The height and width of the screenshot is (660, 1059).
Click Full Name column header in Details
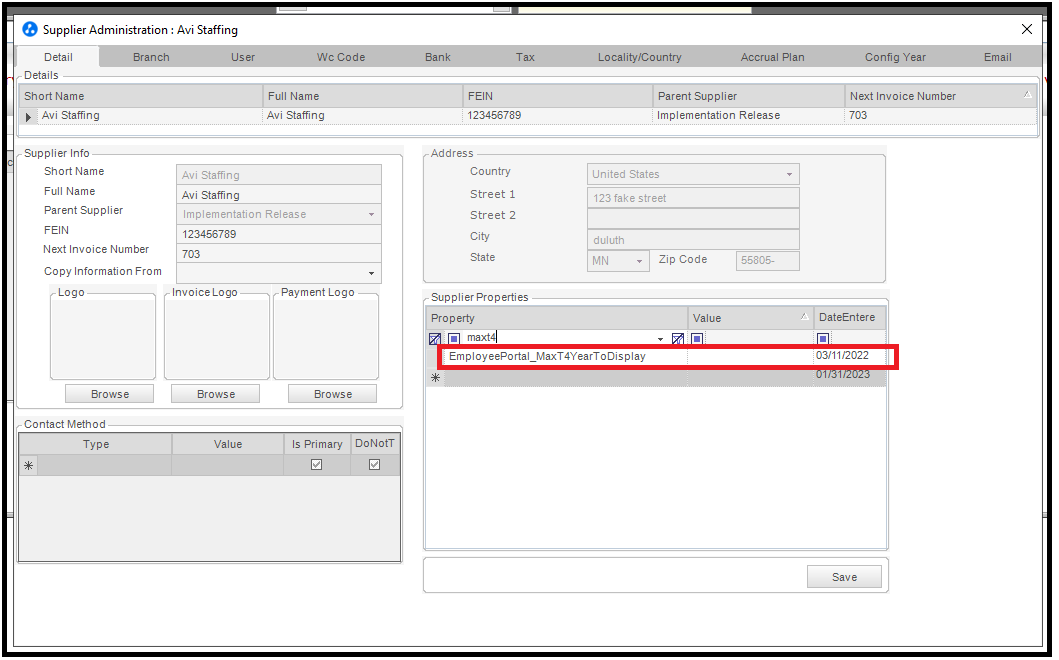click(363, 96)
